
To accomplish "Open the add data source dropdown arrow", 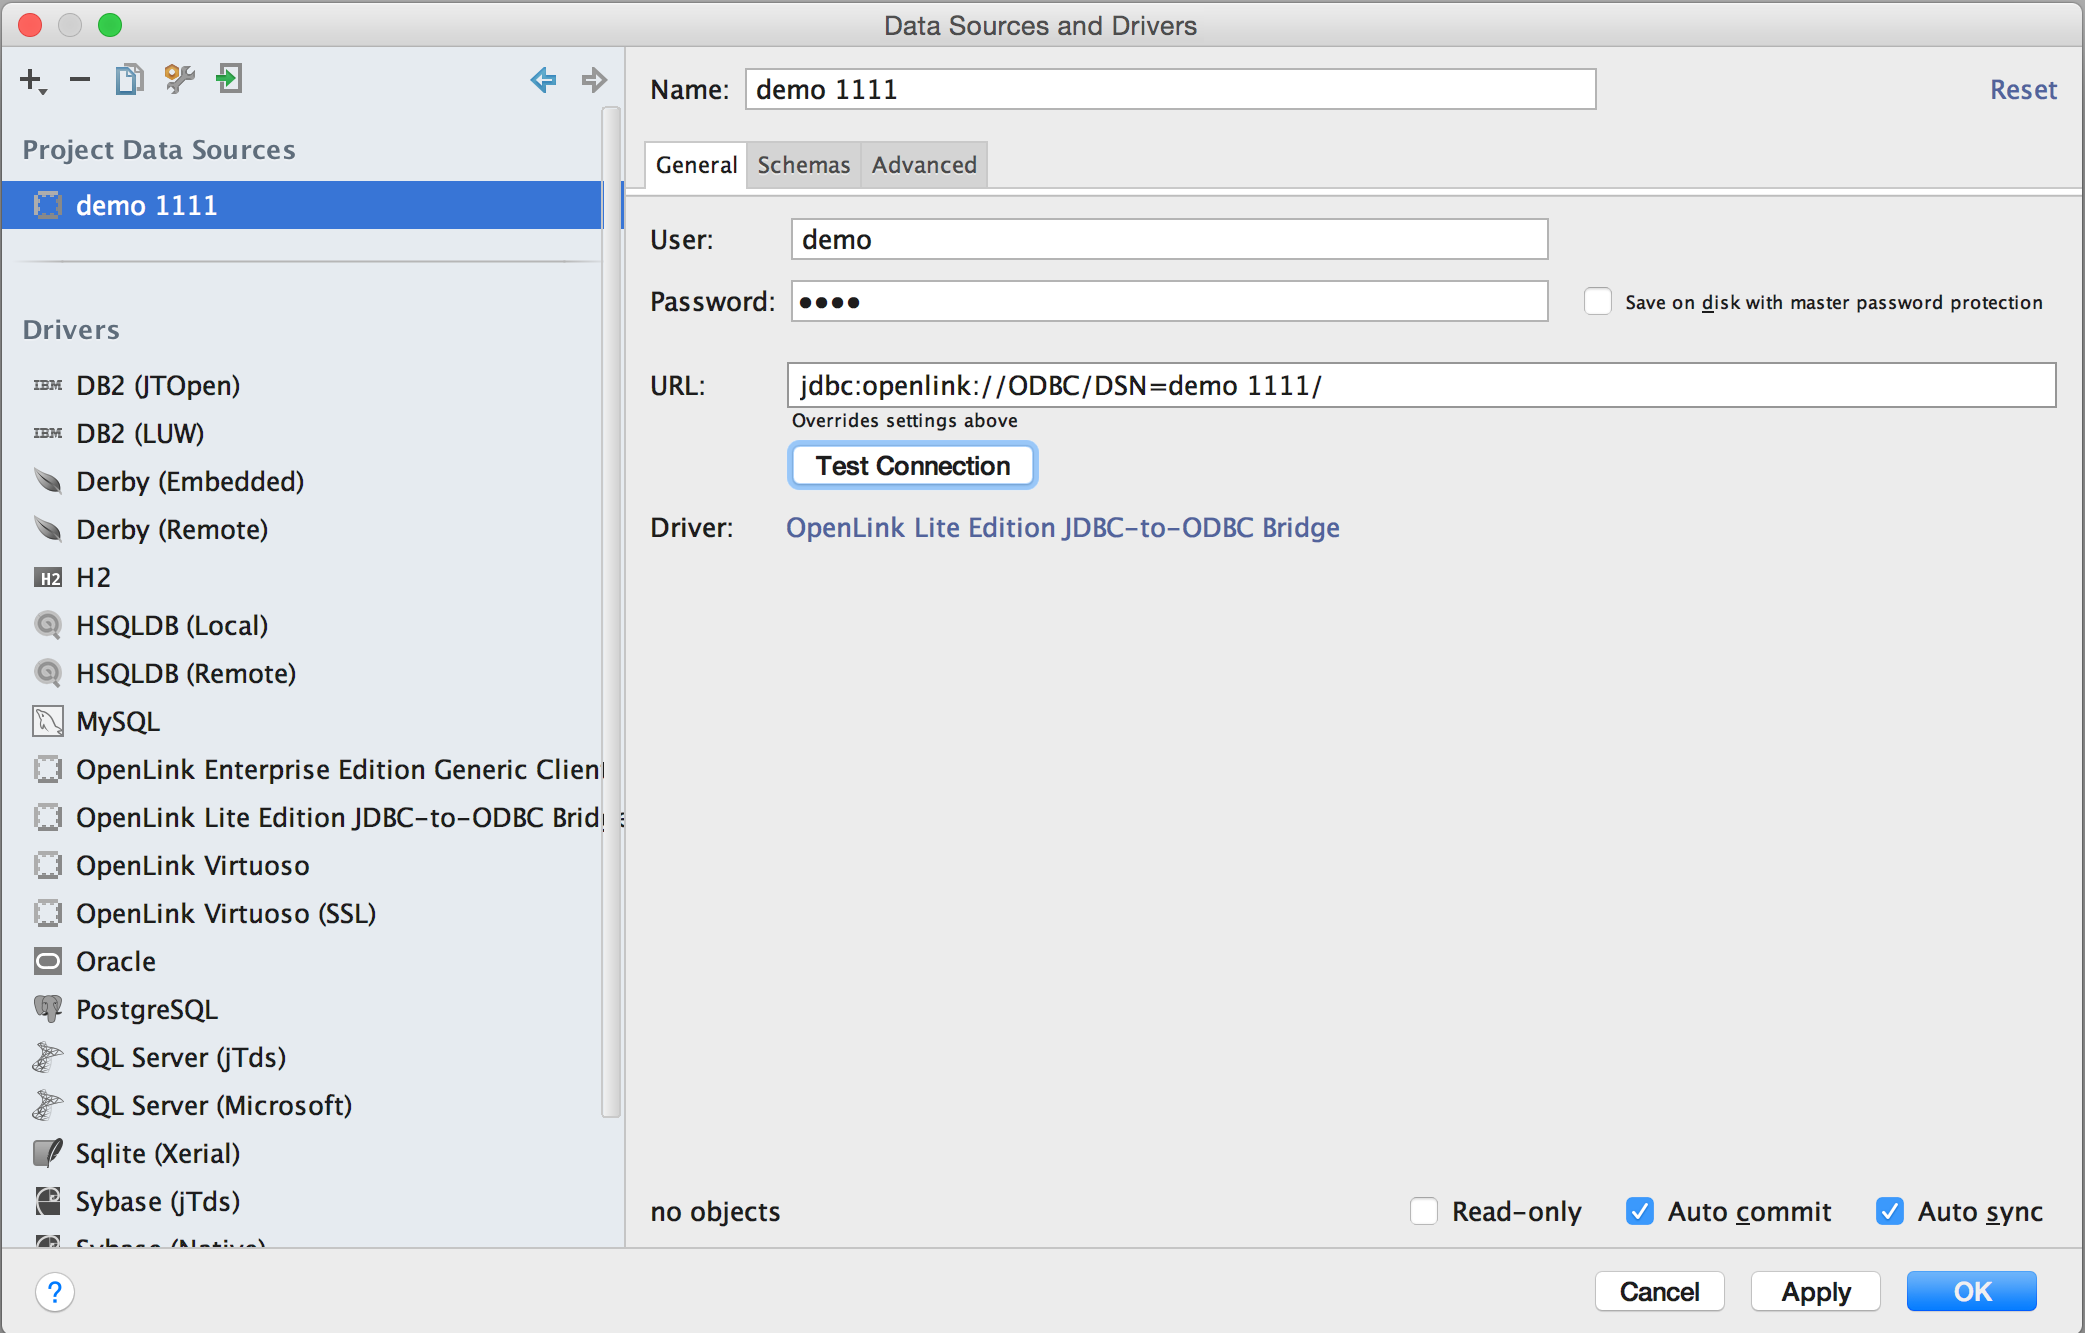I will coord(43,92).
